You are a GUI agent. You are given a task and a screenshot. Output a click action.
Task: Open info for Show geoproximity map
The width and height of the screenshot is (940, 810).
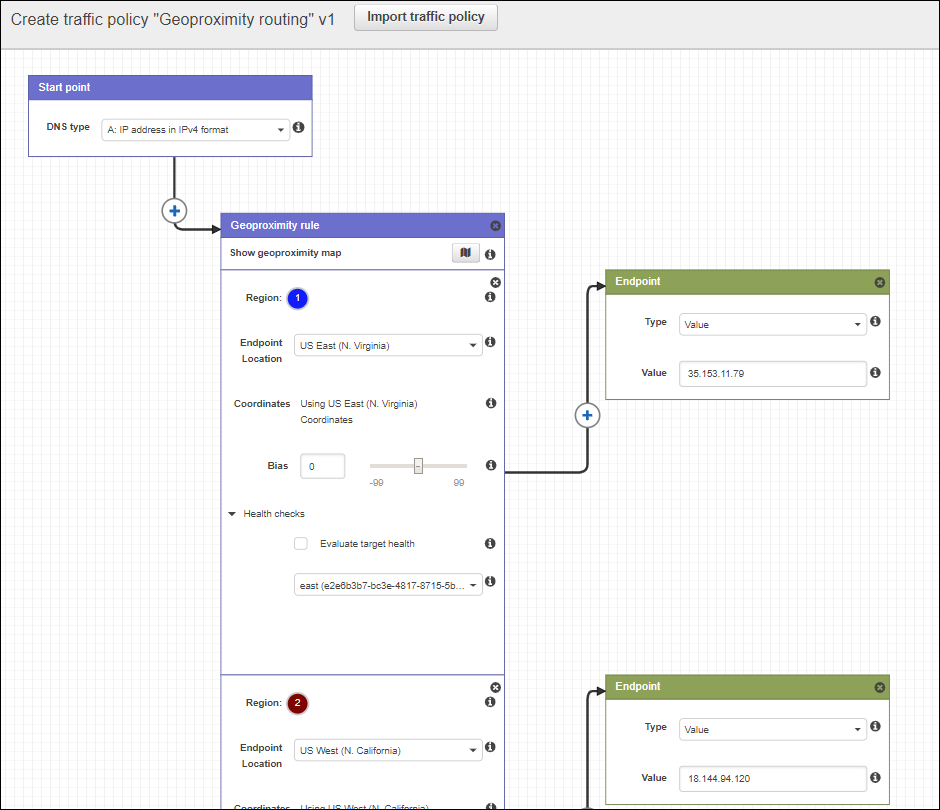pyautogui.click(x=490, y=254)
